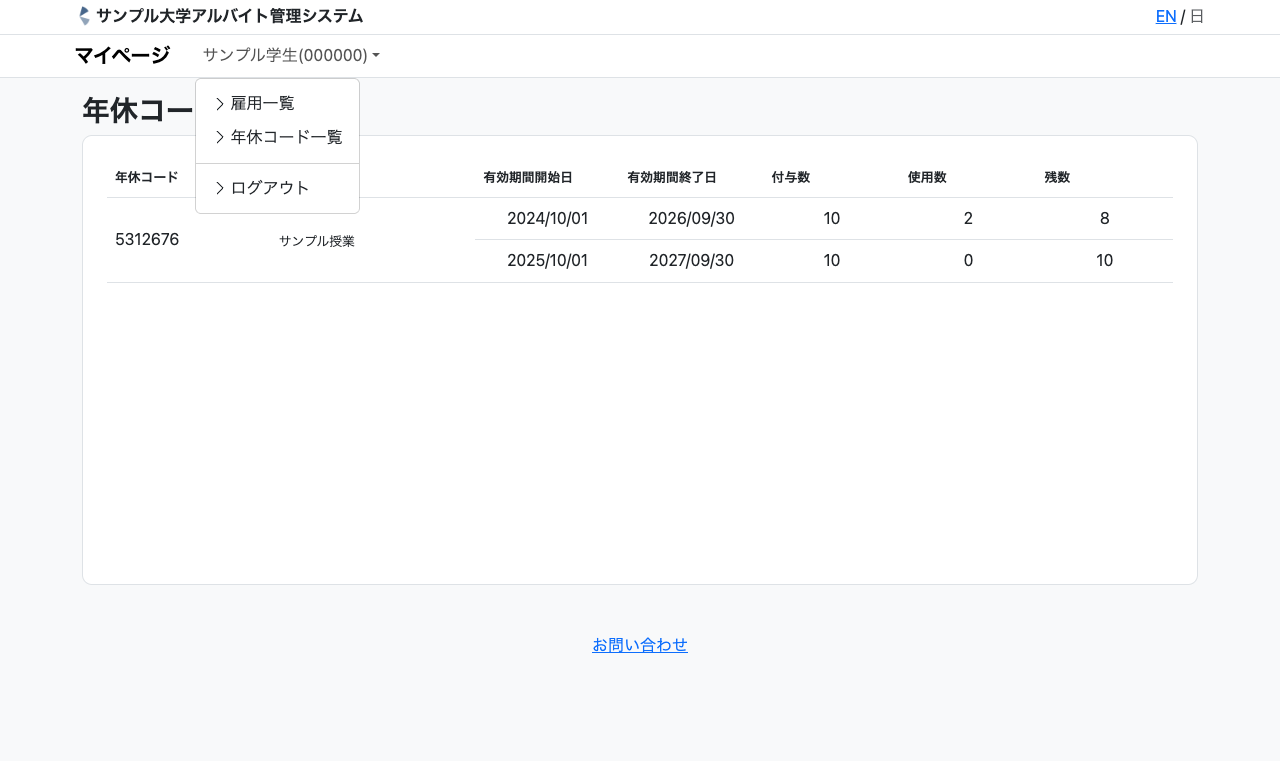Open 雇用一覧 from the user menu
The width and height of the screenshot is (1280, 761).
tap(262, 104)
